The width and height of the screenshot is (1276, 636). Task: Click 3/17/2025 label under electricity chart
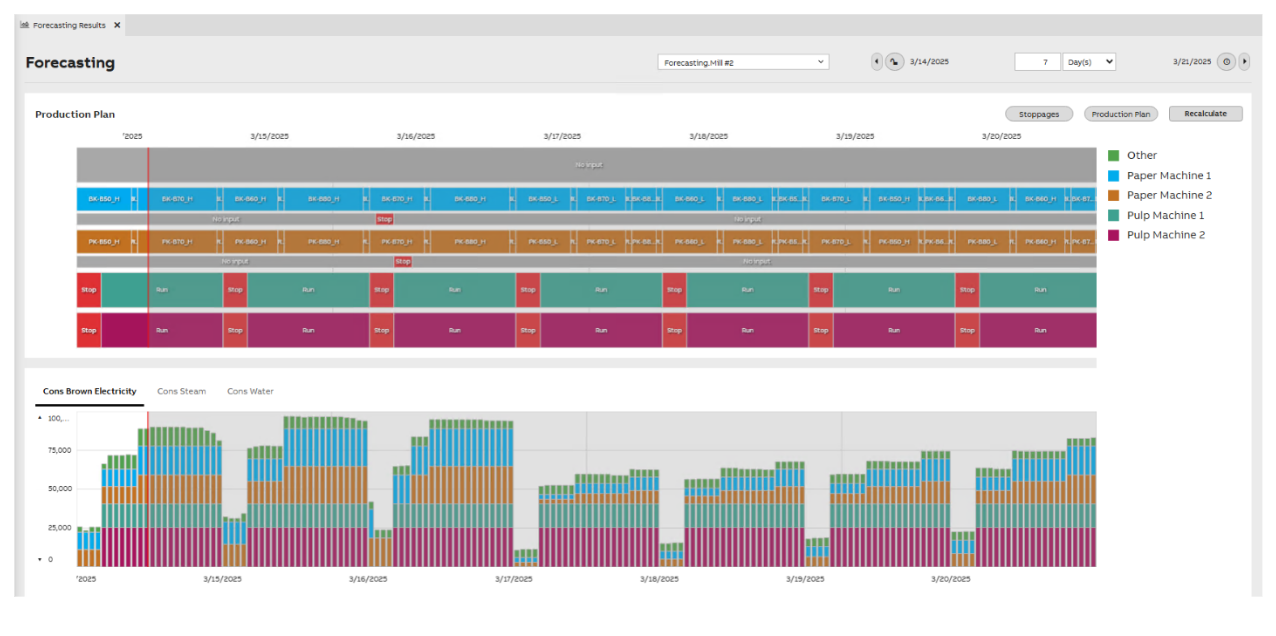click(x=514, y=578)
